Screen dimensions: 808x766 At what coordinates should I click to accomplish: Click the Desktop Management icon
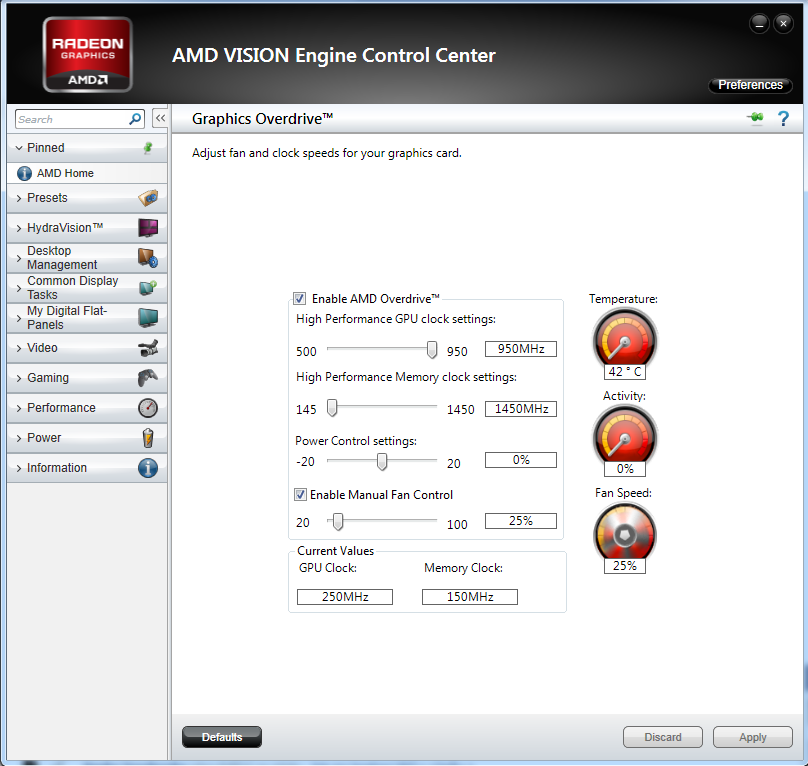[x=148, y=258]
